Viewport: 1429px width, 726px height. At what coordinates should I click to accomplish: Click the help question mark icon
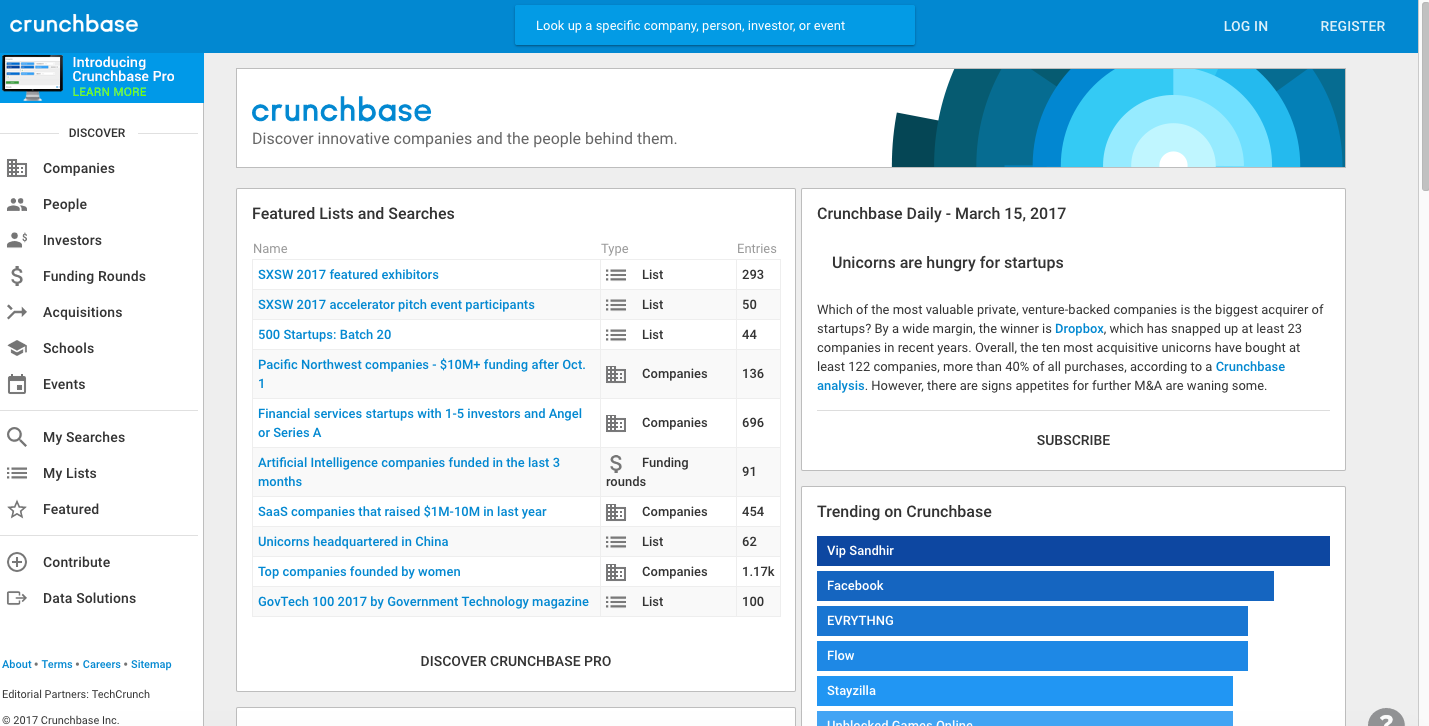tap(1386, 718)
